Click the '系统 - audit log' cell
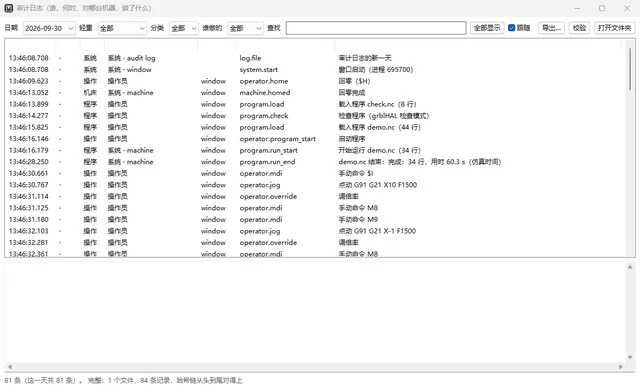The height and width of the screenshot is (391, 640). point(131,58)
